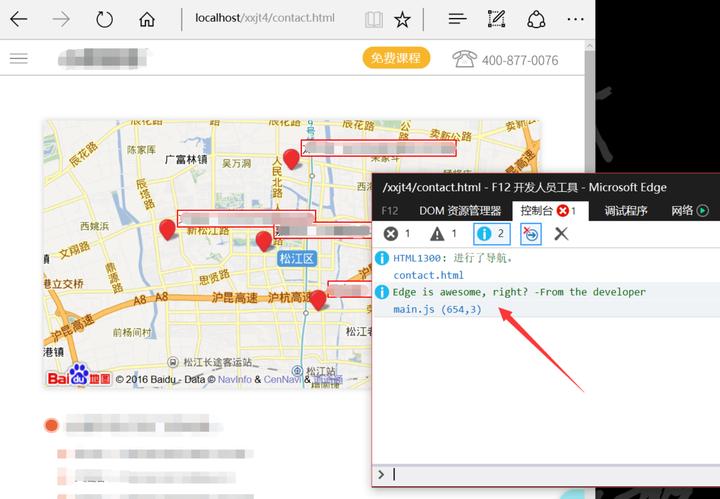This screenshot has width=720, height=499.
Task: Open the browser home page icon
Action: 147,19
